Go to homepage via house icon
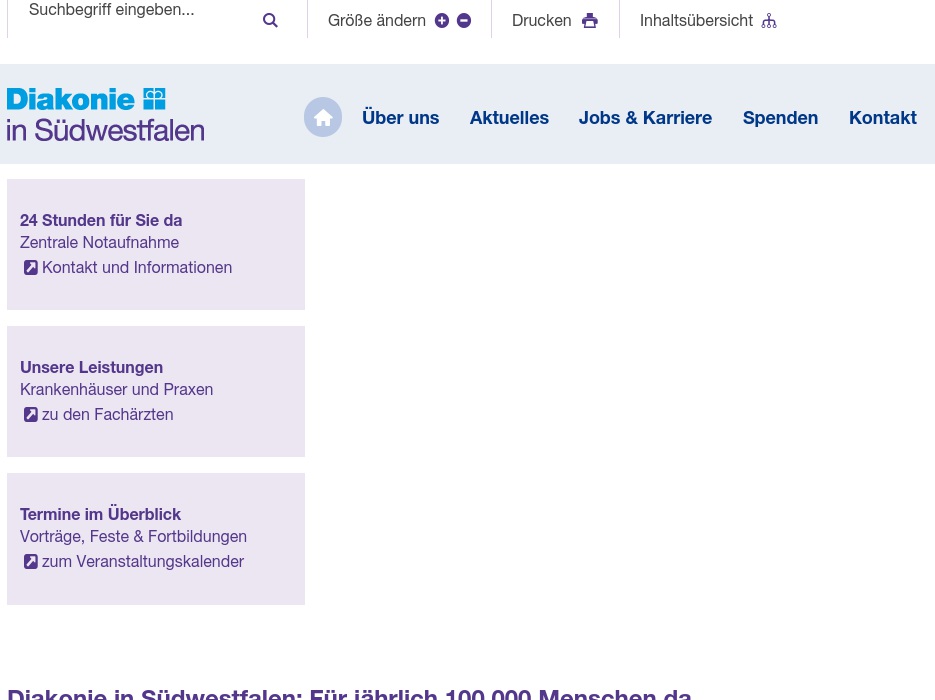Viewport: 935px width, 700px height. [323, 117]
